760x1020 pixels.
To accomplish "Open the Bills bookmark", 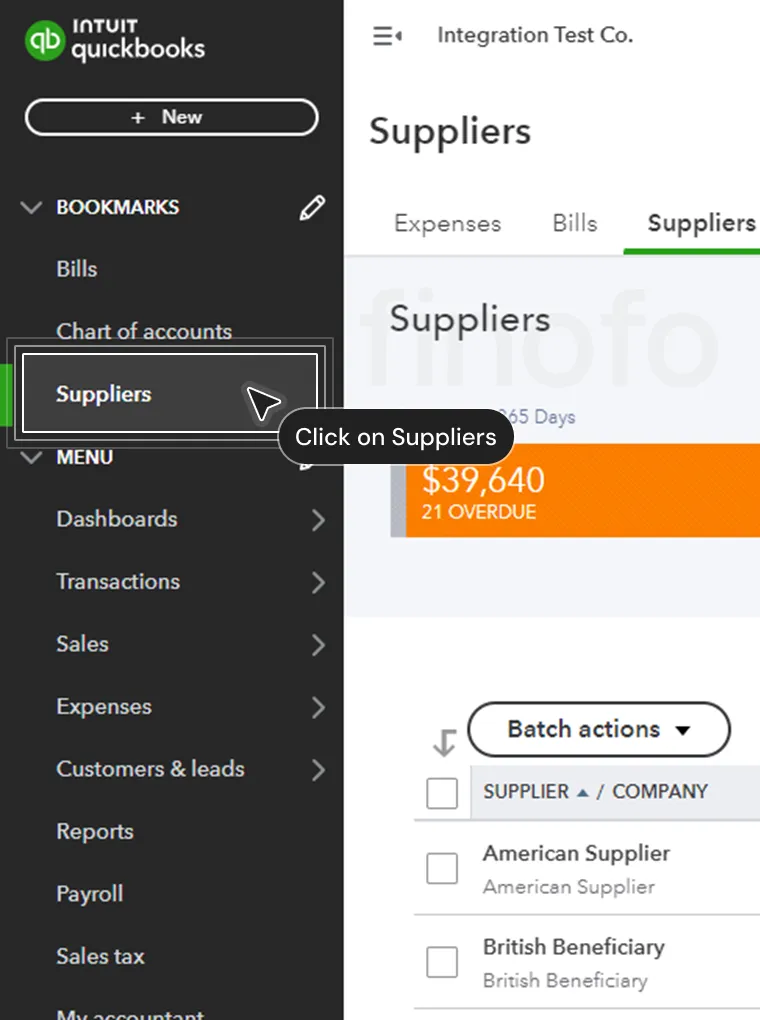I will click(77, 269).
